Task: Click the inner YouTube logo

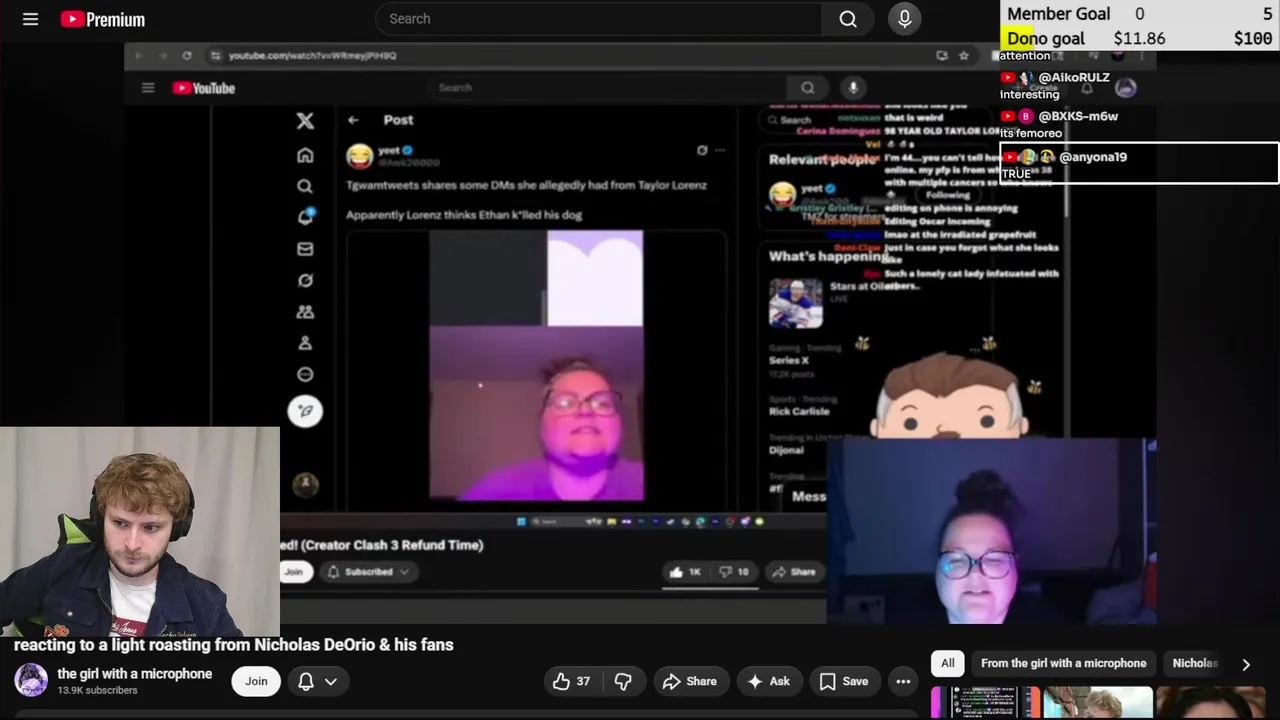Action: (204, 88)
